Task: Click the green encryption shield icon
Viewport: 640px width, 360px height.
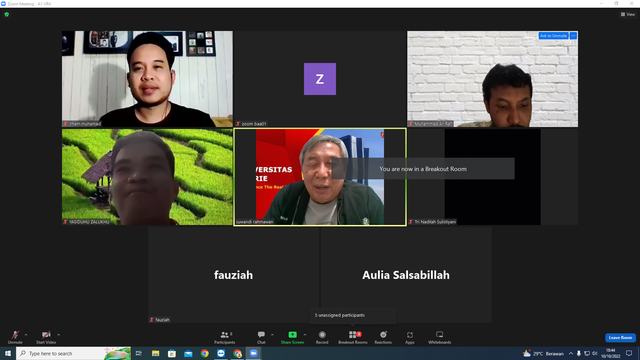Action: (7, 14)
